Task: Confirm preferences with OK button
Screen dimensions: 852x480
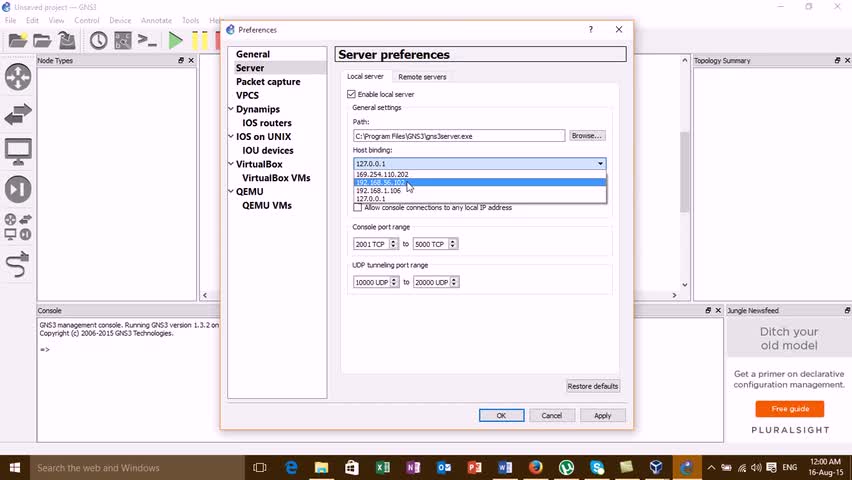Action: point(502,415)
